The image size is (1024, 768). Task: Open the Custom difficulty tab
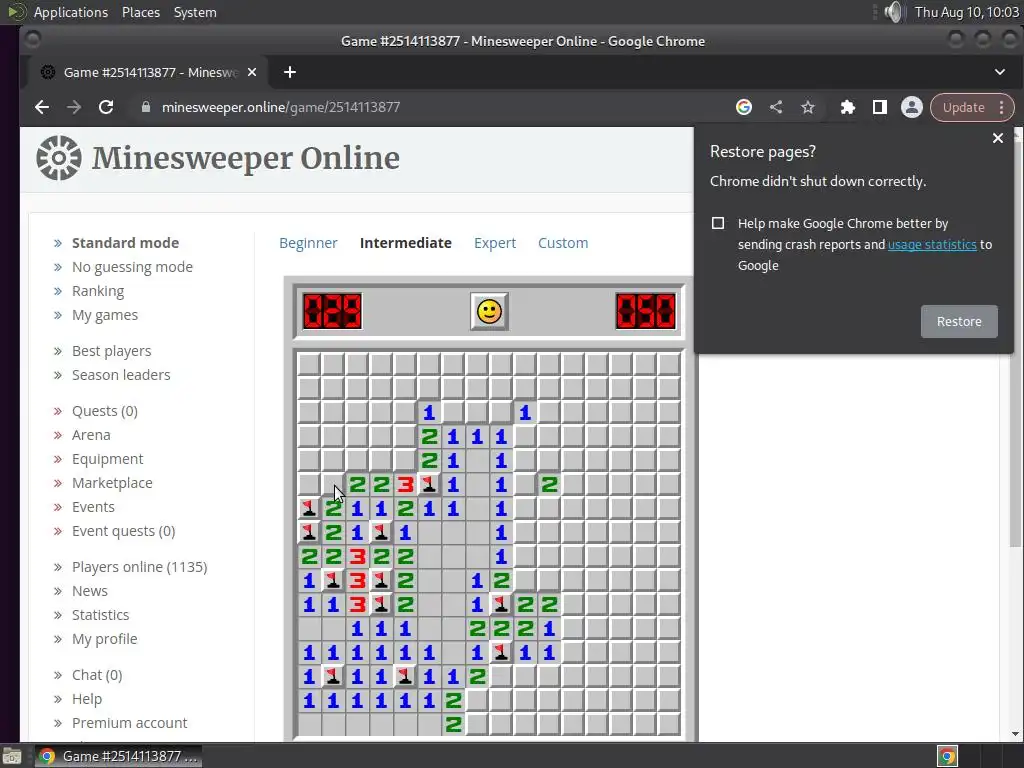563,243
